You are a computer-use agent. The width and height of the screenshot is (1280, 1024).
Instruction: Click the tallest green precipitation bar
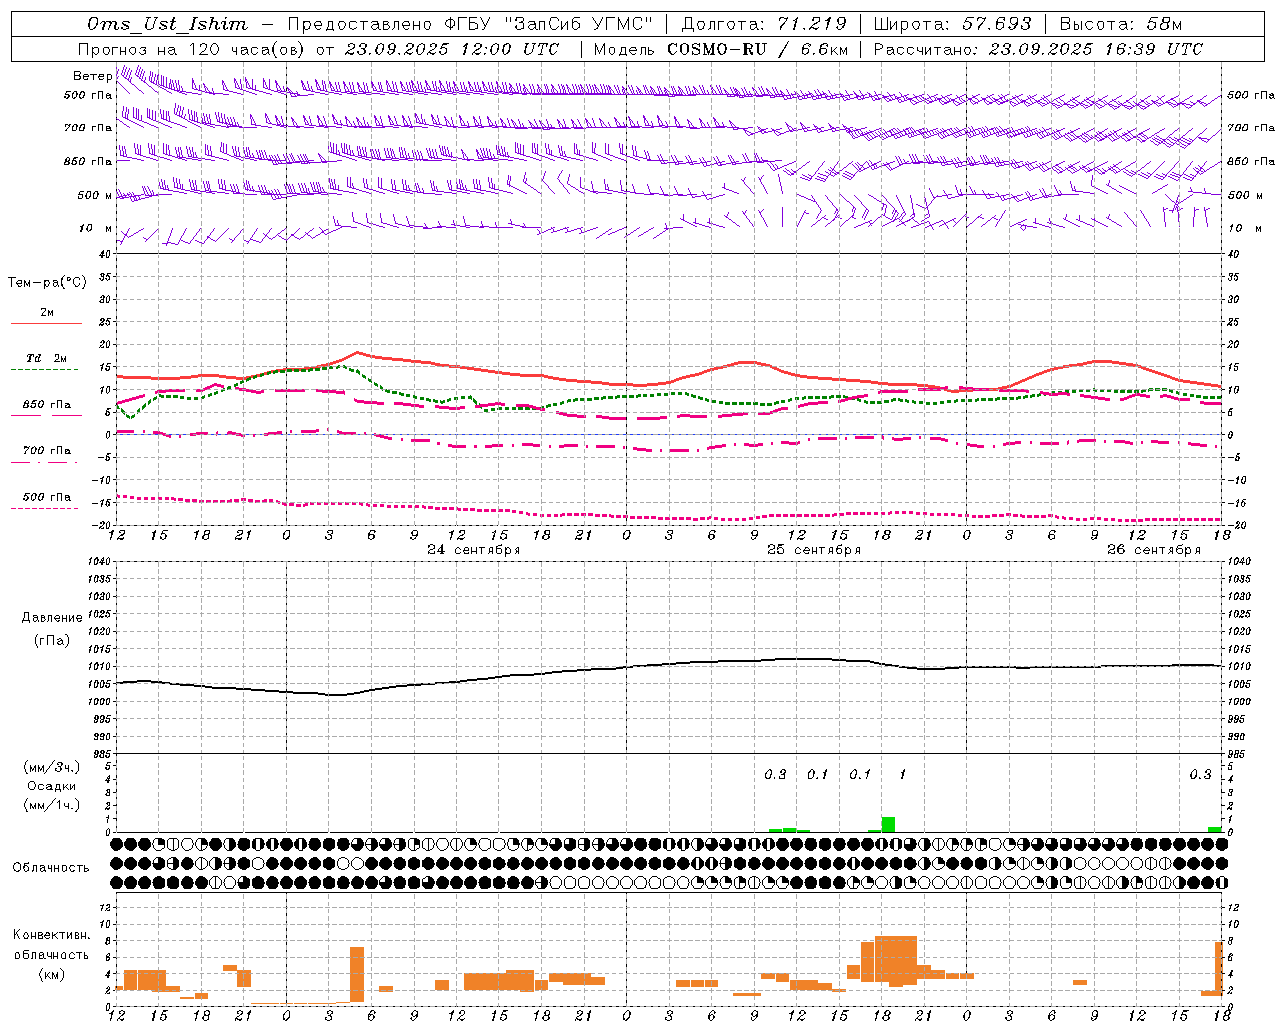[888, 825]
